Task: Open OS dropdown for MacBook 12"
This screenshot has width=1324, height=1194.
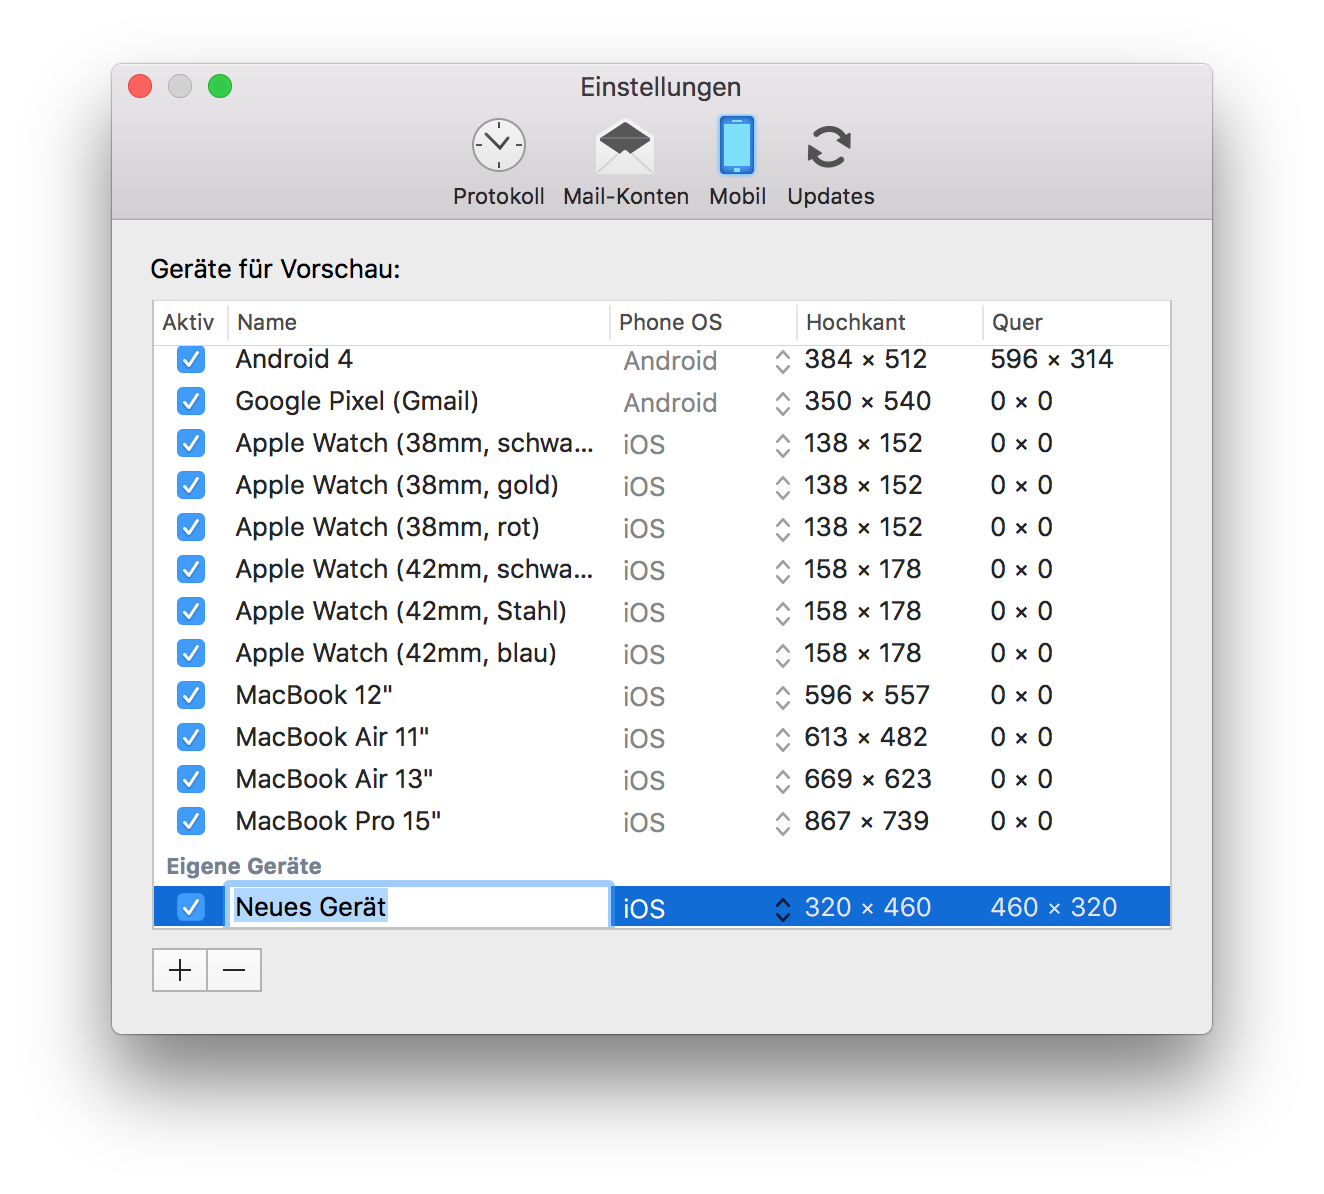Action: tap(706, 697)
